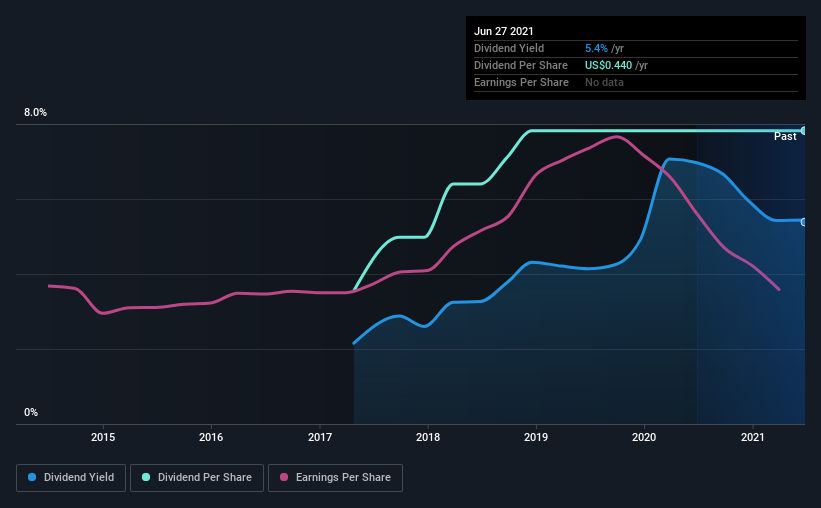Select the 2018 x-axis label

pos(428,437)
